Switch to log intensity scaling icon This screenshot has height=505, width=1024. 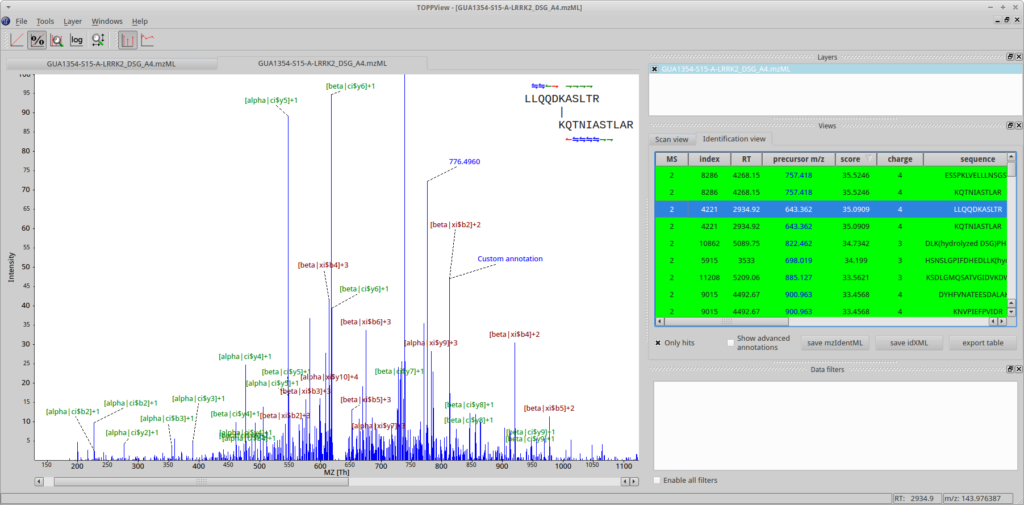[77, 40]
